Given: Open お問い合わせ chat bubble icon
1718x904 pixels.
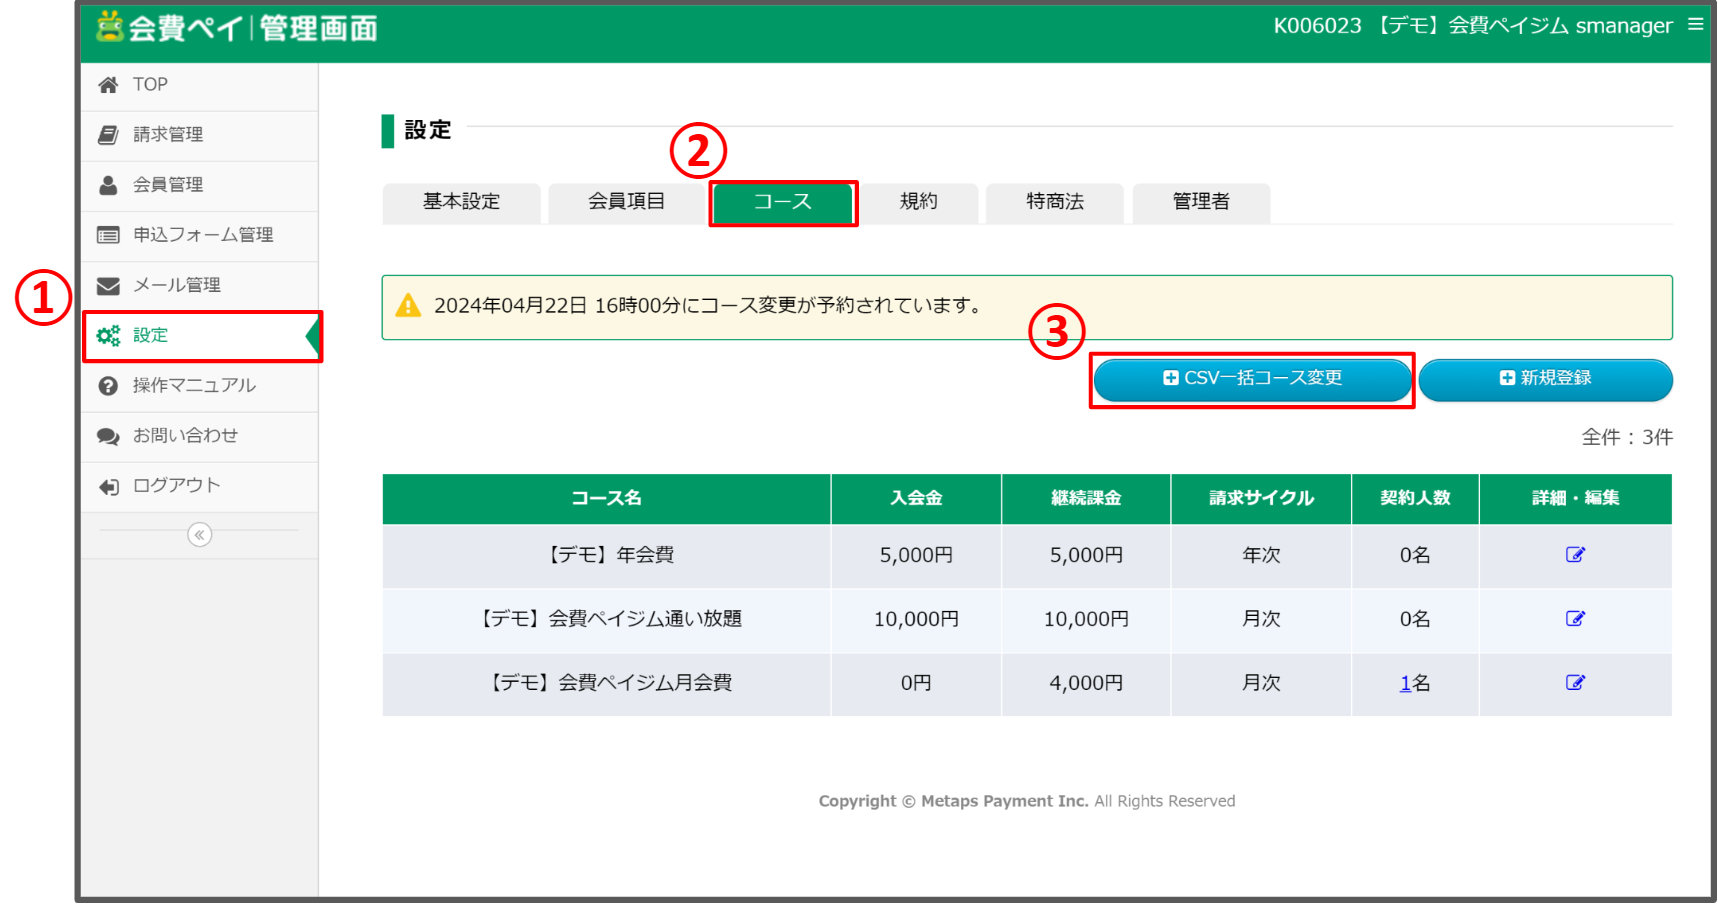Looking at the screenshot, I should 108,436.
